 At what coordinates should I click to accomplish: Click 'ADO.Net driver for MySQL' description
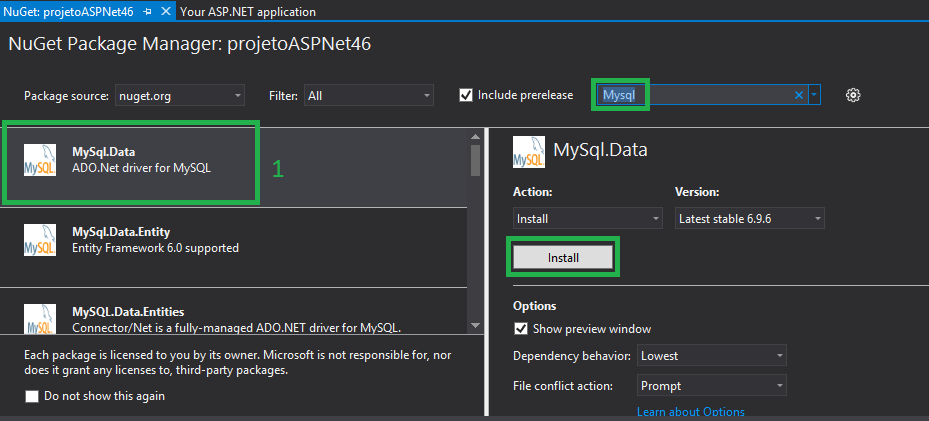pyautogui.click(x=141, y=168)
